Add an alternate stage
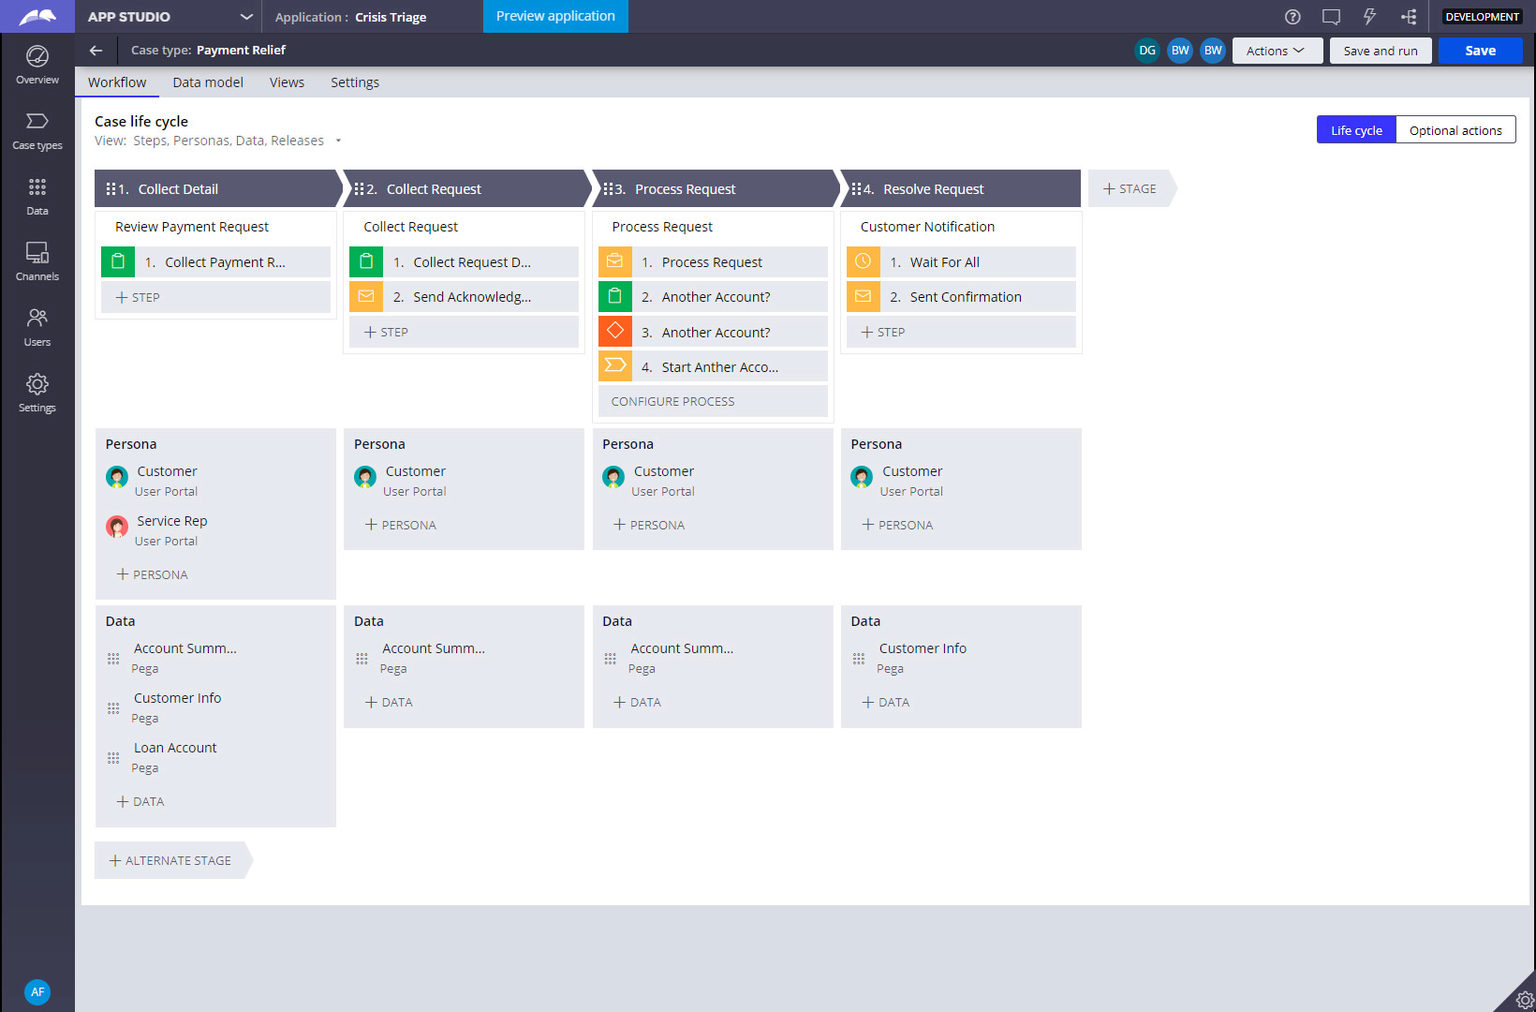 pyautogui.click(x=170, y=860)
